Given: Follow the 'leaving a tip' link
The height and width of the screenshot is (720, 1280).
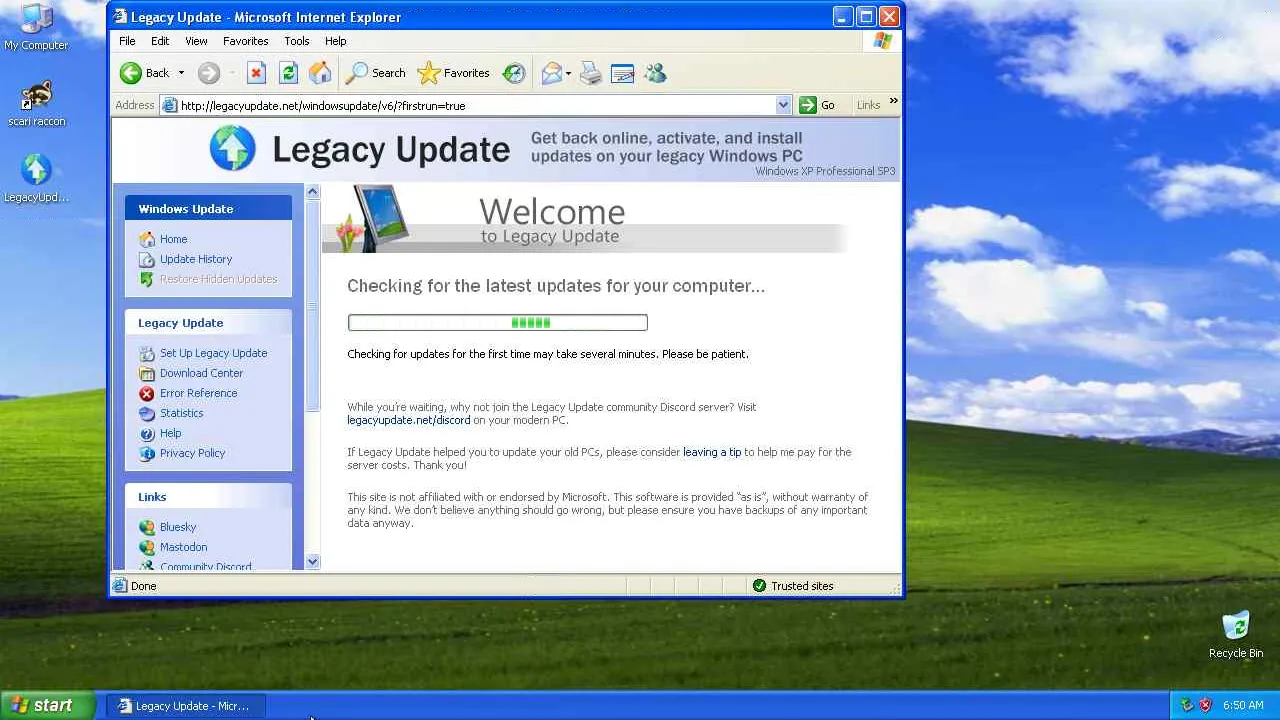Looking at the screenshot, I should pos(712,452).
